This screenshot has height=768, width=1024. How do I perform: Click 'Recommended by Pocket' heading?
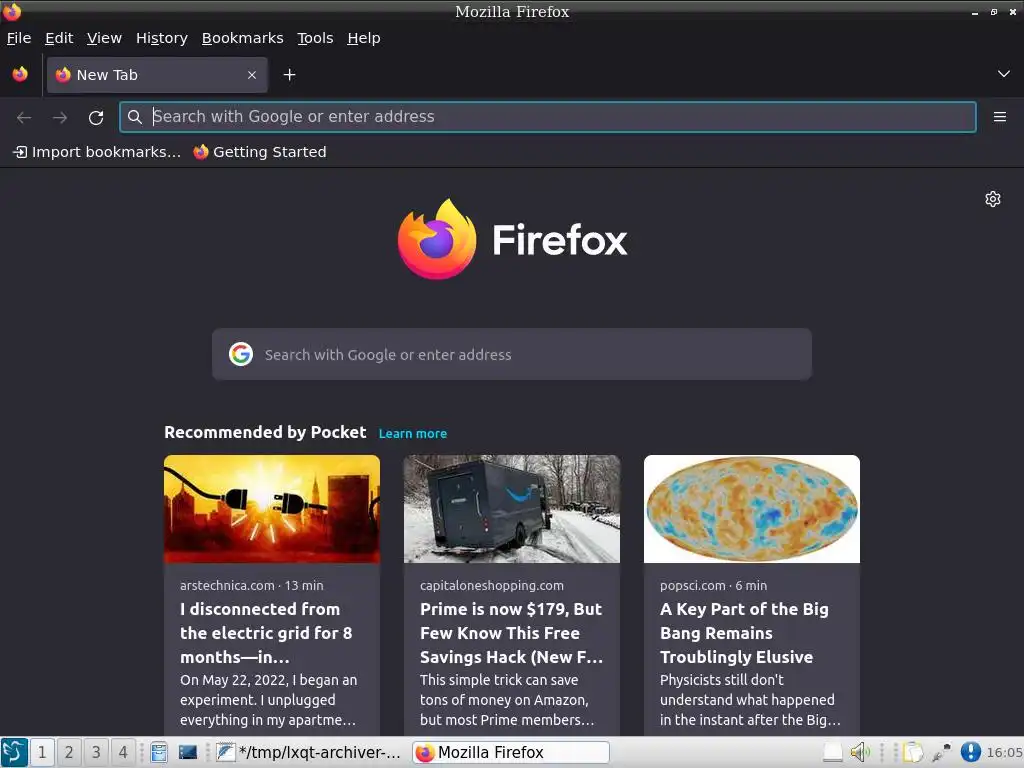tap(265, 432)
